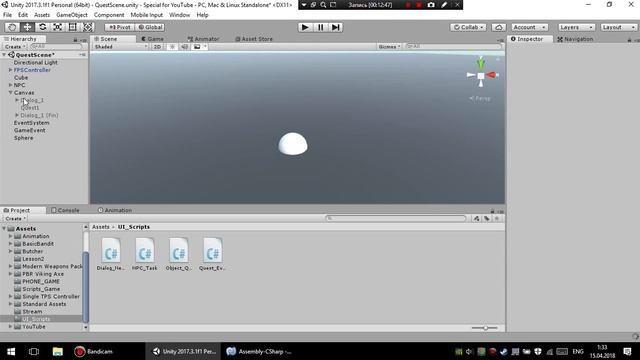Open the Window menu
The image size is (640, 360).
pos(180,15)
